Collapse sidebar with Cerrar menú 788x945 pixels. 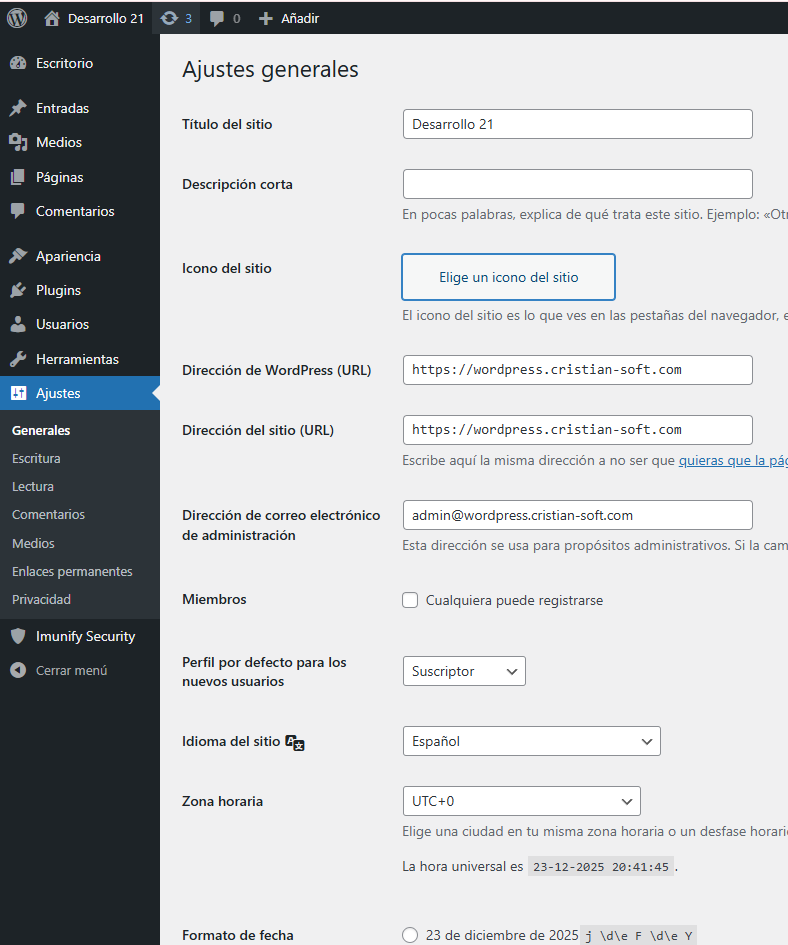click(71, 670)
